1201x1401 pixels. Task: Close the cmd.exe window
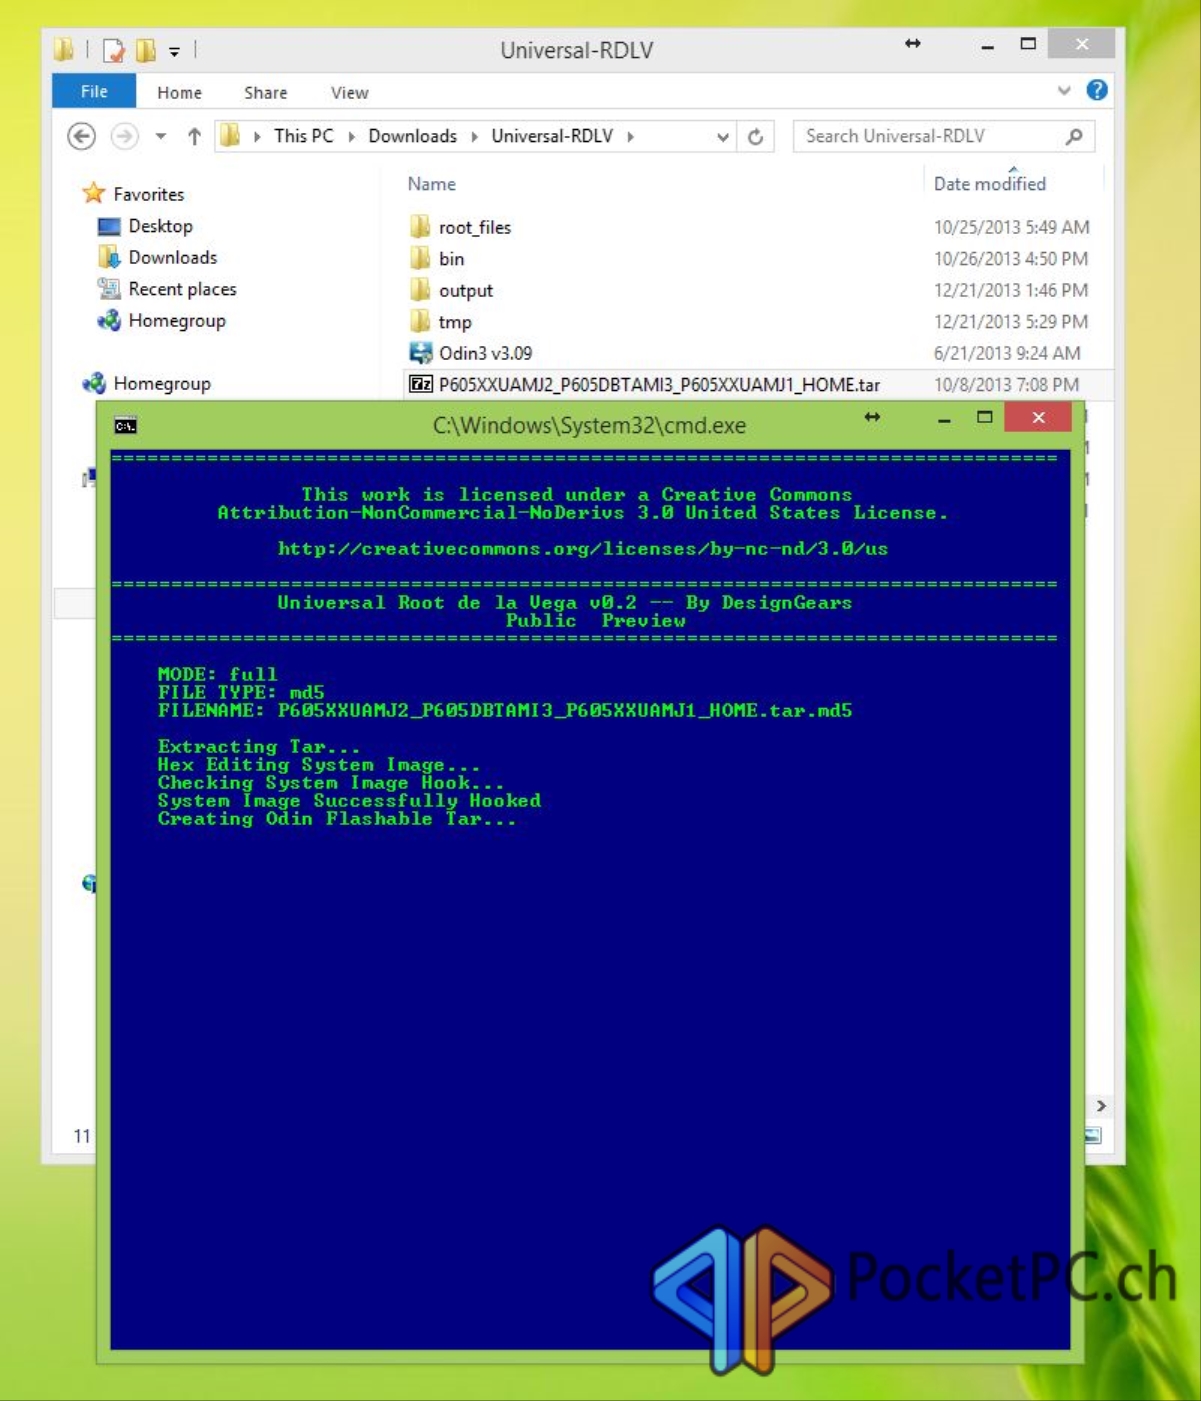click(x=1038, y=417)
